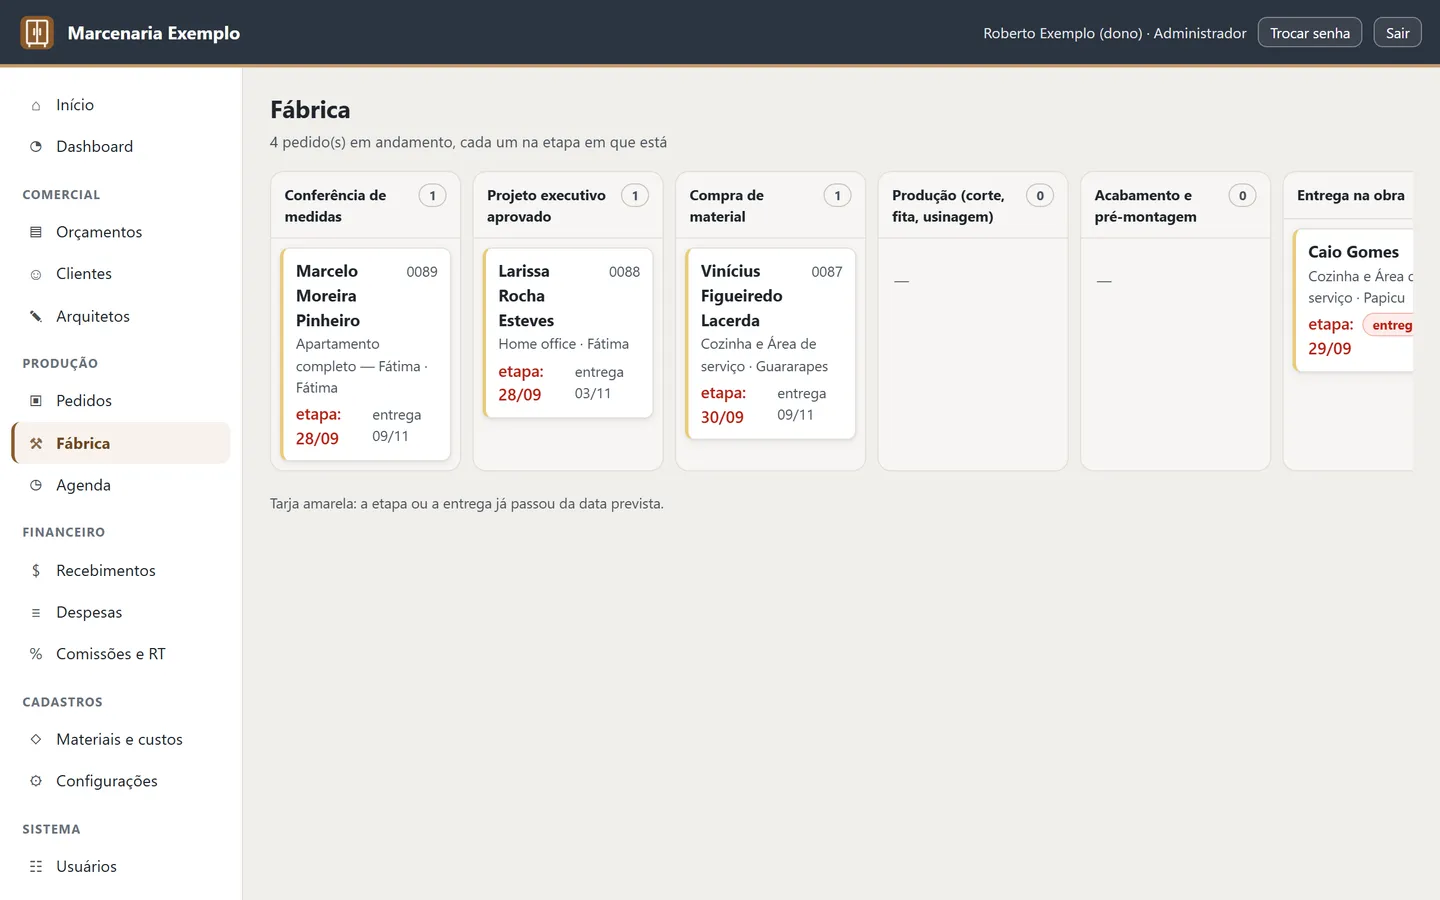
Task: Click the Dashboard pie chart icon
Action: tap(36, 146)
